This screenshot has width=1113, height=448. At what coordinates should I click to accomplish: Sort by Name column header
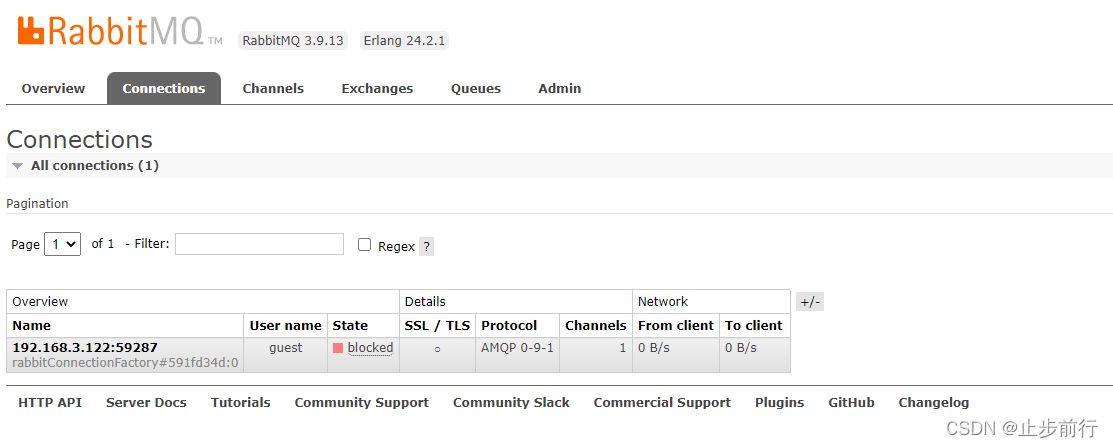coord(32,326)
